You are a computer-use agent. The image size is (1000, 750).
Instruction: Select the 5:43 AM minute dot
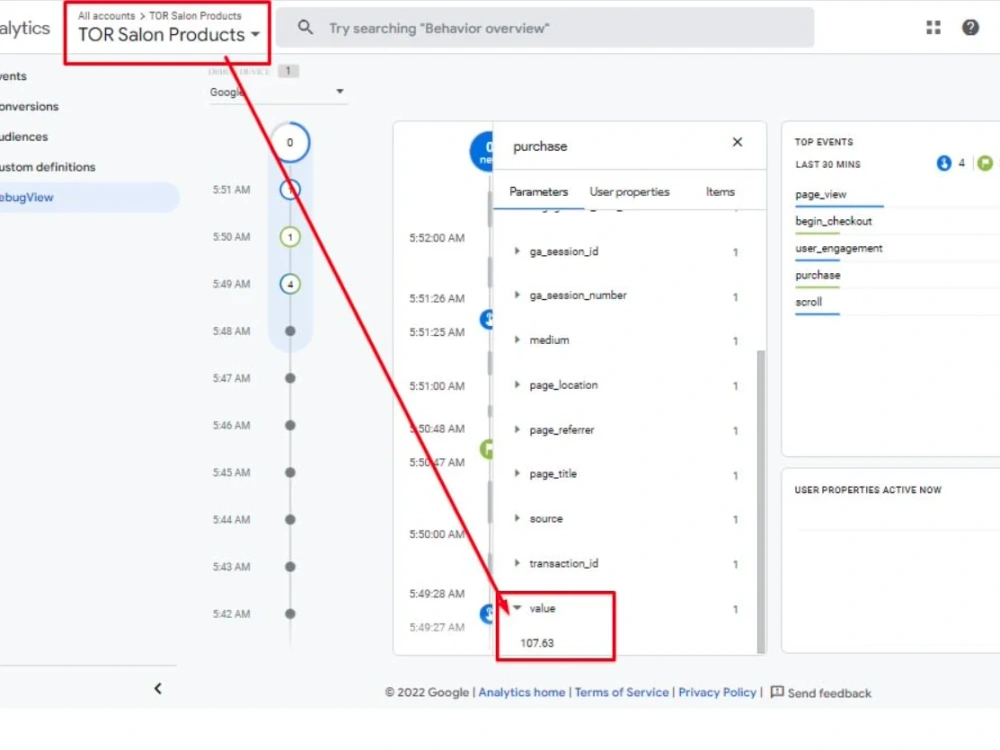[290, 566]
